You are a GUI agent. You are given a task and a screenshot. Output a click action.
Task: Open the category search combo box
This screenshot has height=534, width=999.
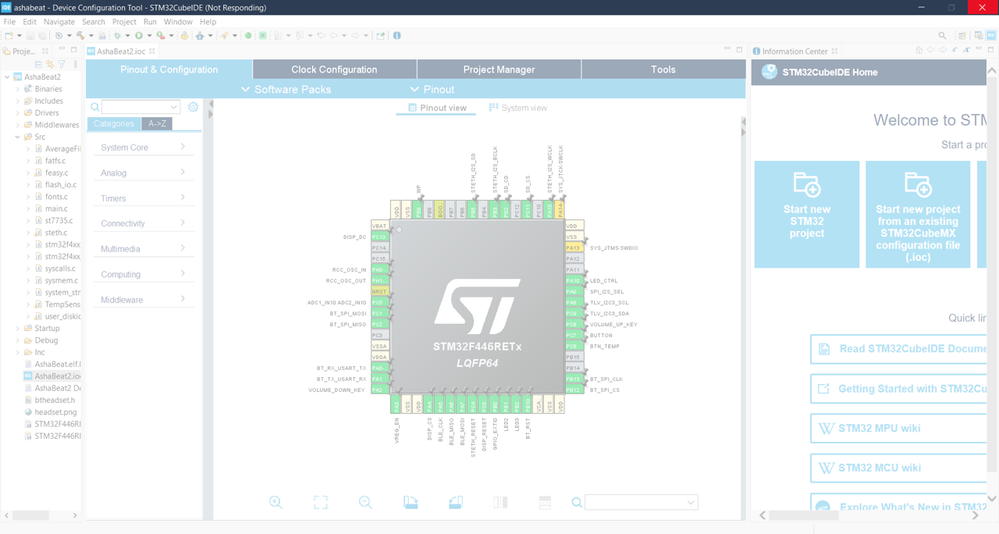tap(141, 107)
